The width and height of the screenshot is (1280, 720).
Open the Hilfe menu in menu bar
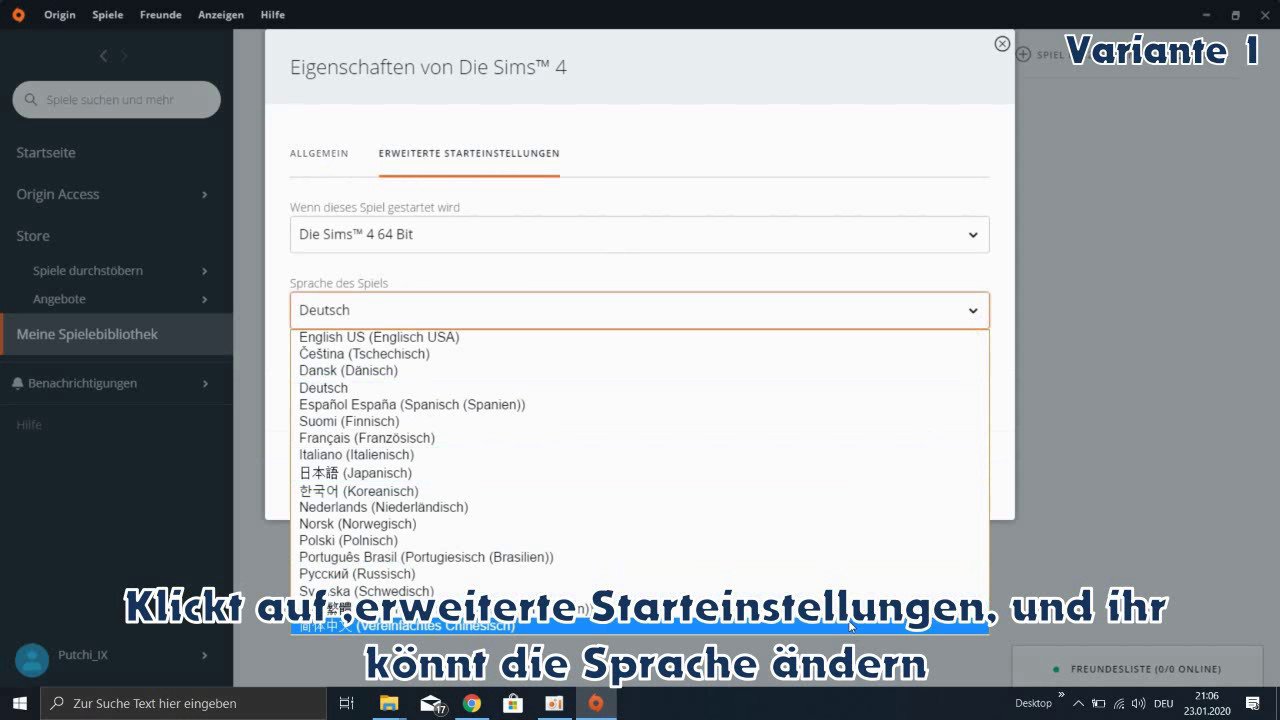pyautogui.click(x=272, y=15)
